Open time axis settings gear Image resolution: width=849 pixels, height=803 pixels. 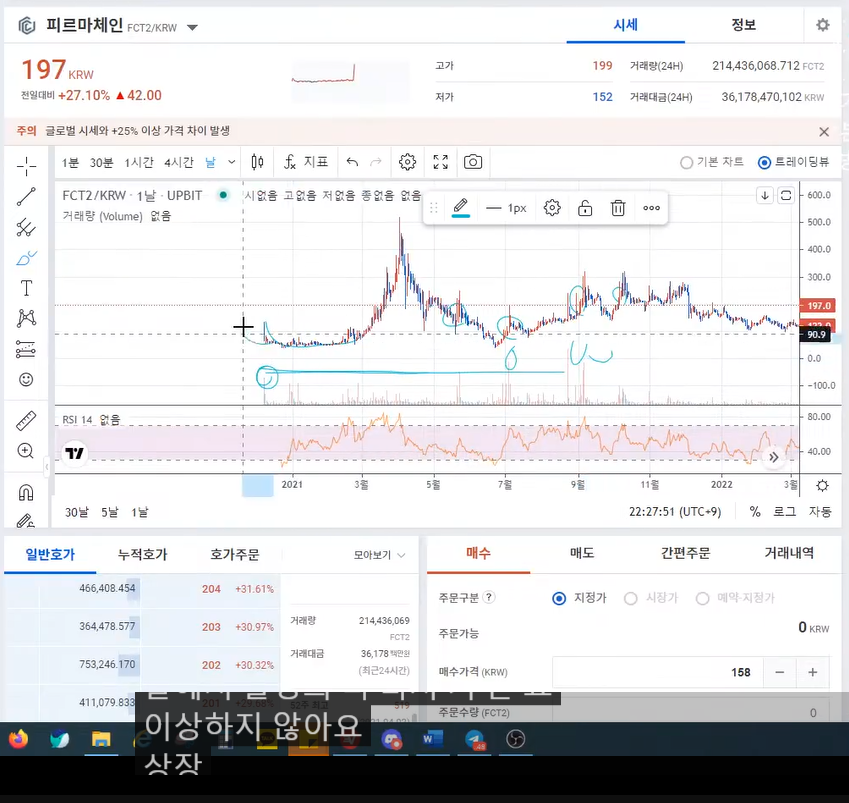pyautogui.click(x=822, y=485)
